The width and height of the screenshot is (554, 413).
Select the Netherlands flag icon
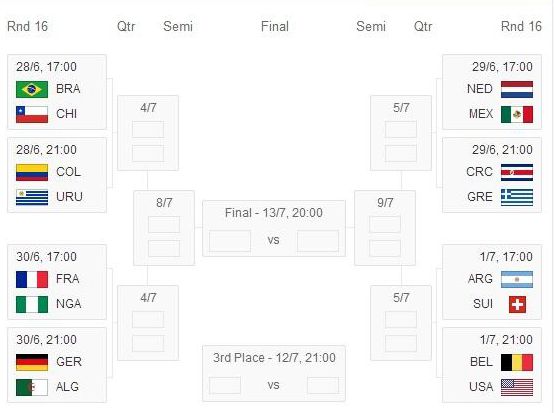[x=517, y=89]
